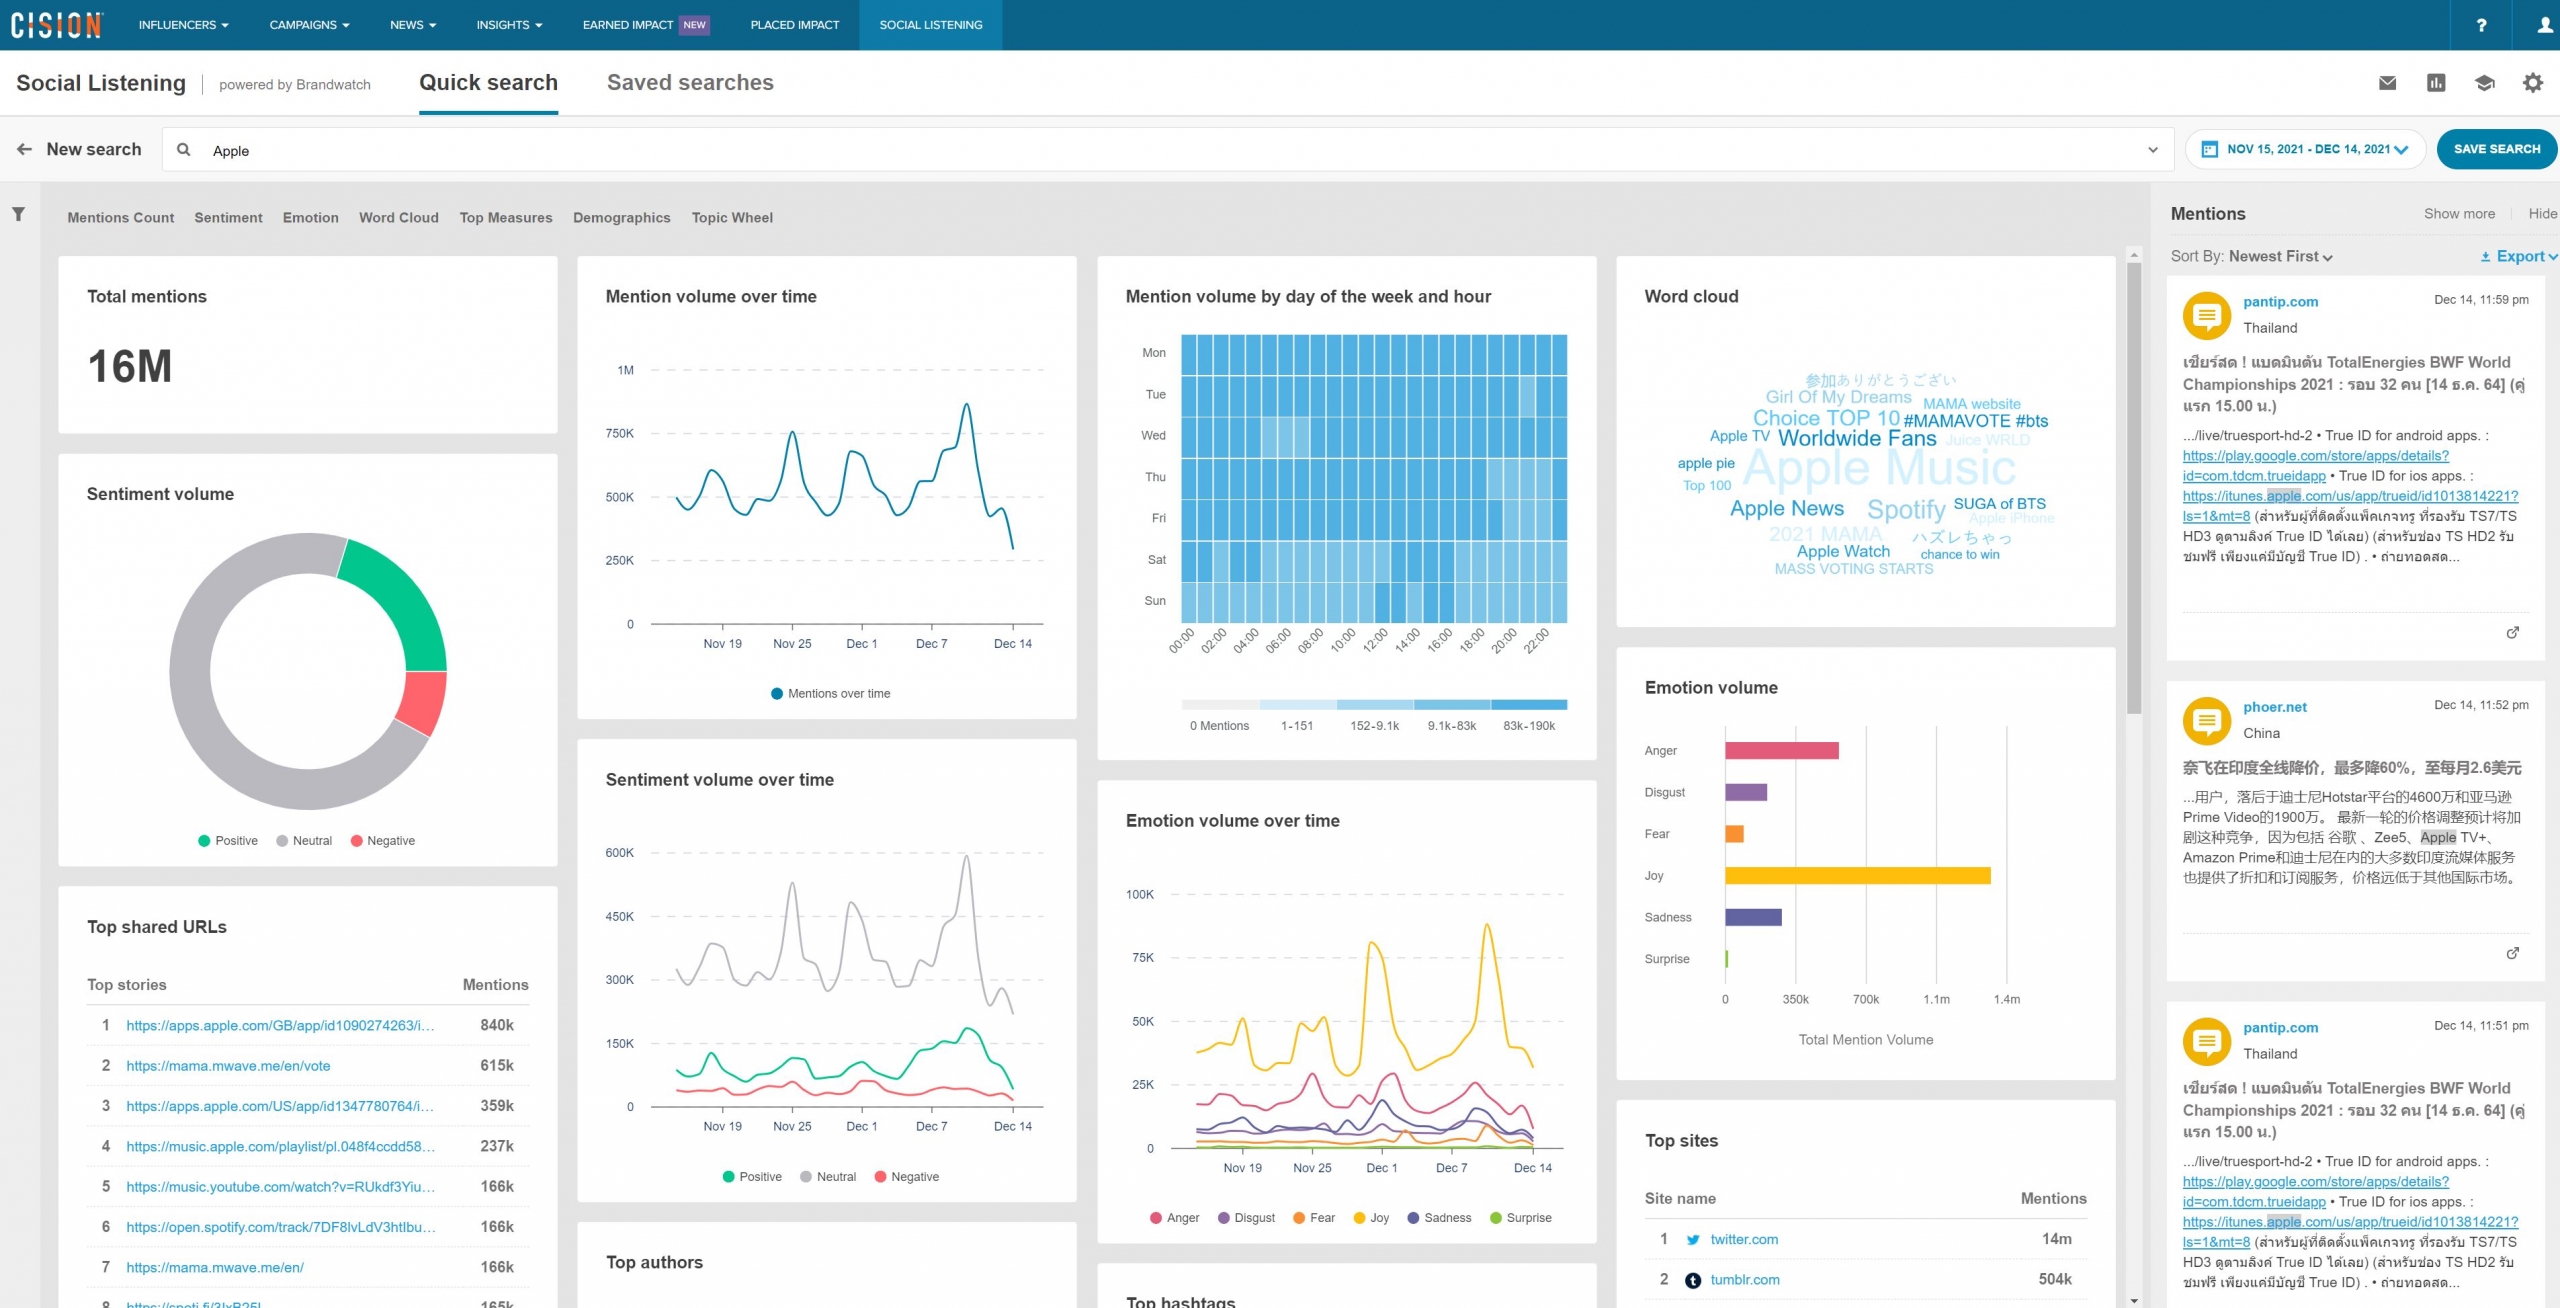Switch to the Saved searches tab
Viewport: 2560px width, 1308px height.
click(x=689, y=82)
